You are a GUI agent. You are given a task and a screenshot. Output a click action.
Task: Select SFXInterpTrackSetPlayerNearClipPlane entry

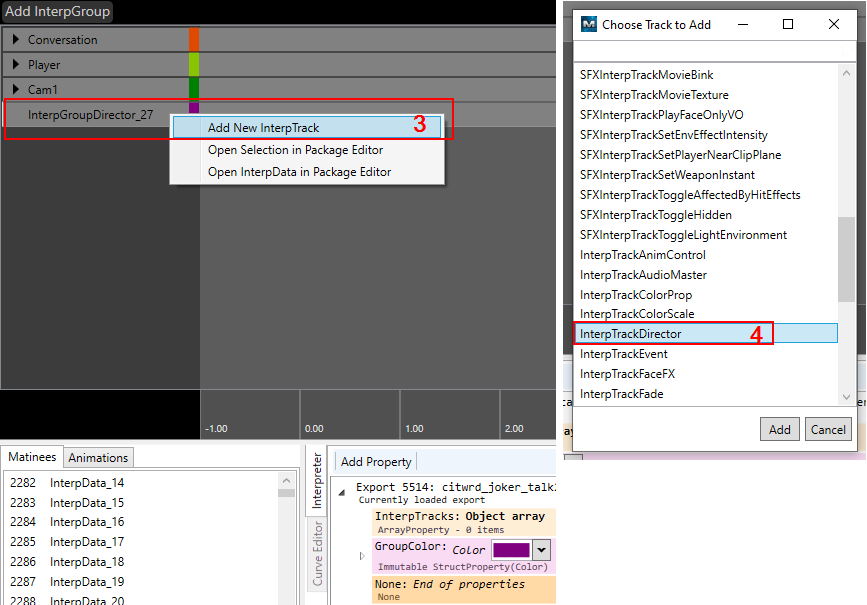[706, 154]
